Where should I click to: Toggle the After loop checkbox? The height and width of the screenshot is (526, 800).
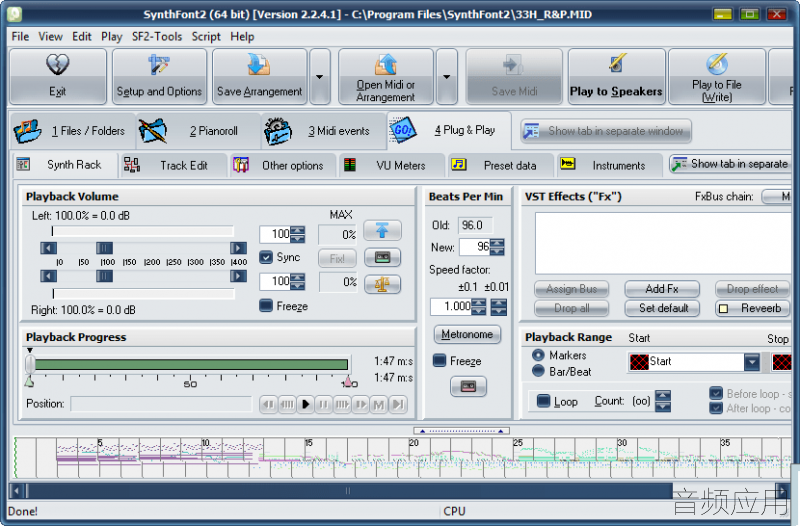pos(716,408)
